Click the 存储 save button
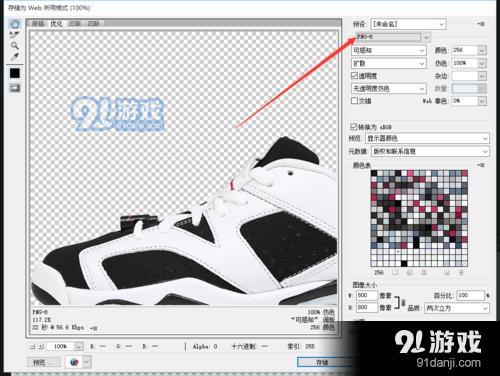This screenshot has height=376, width=500. pos(322,362)
